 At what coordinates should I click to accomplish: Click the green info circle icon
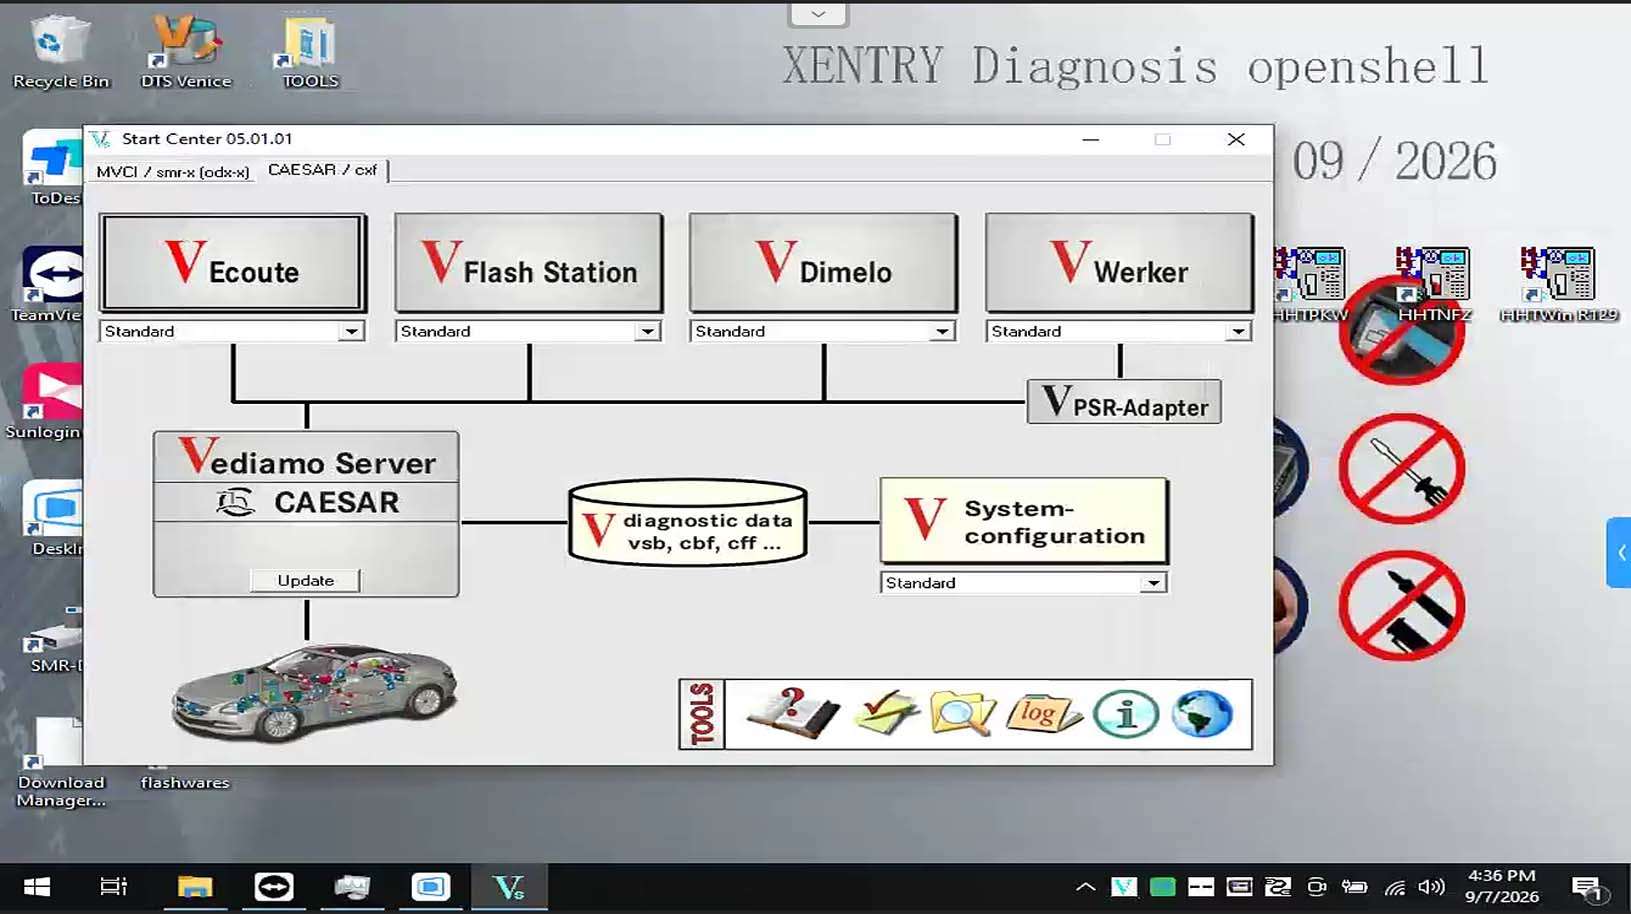(1126, 714)
